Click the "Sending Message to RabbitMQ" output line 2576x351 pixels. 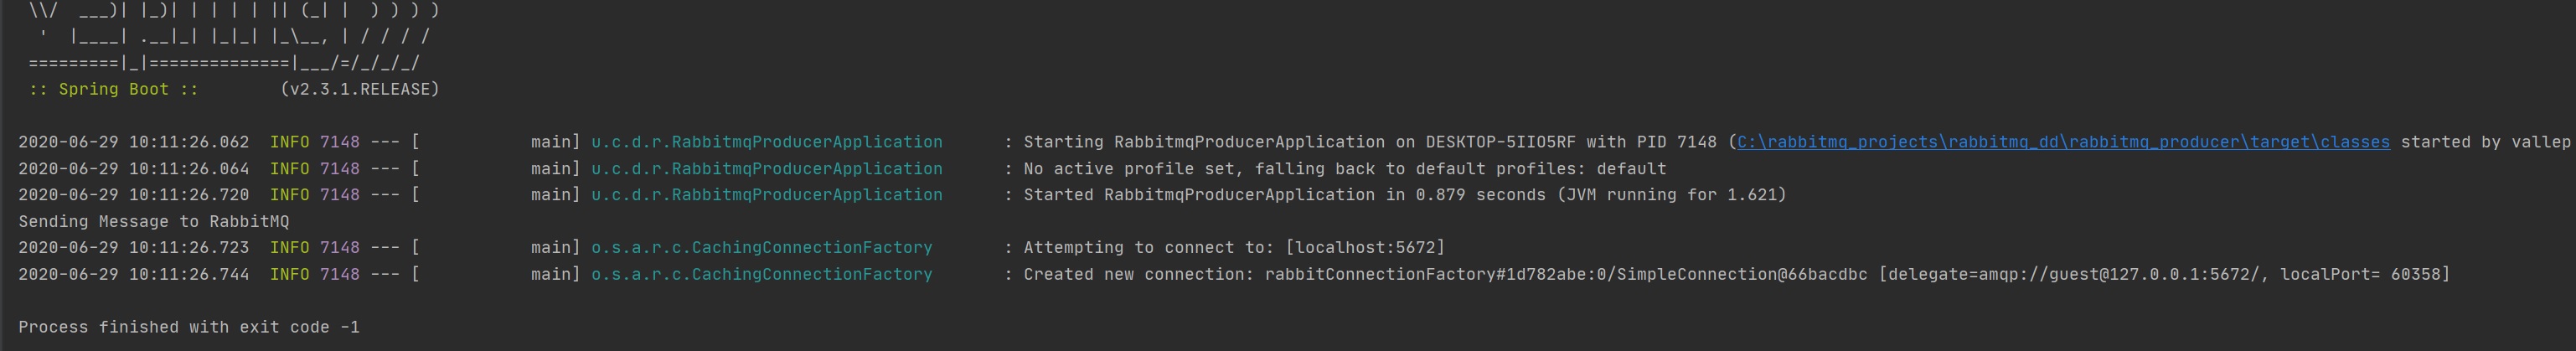pyautogui.click(x=153, y=221)
